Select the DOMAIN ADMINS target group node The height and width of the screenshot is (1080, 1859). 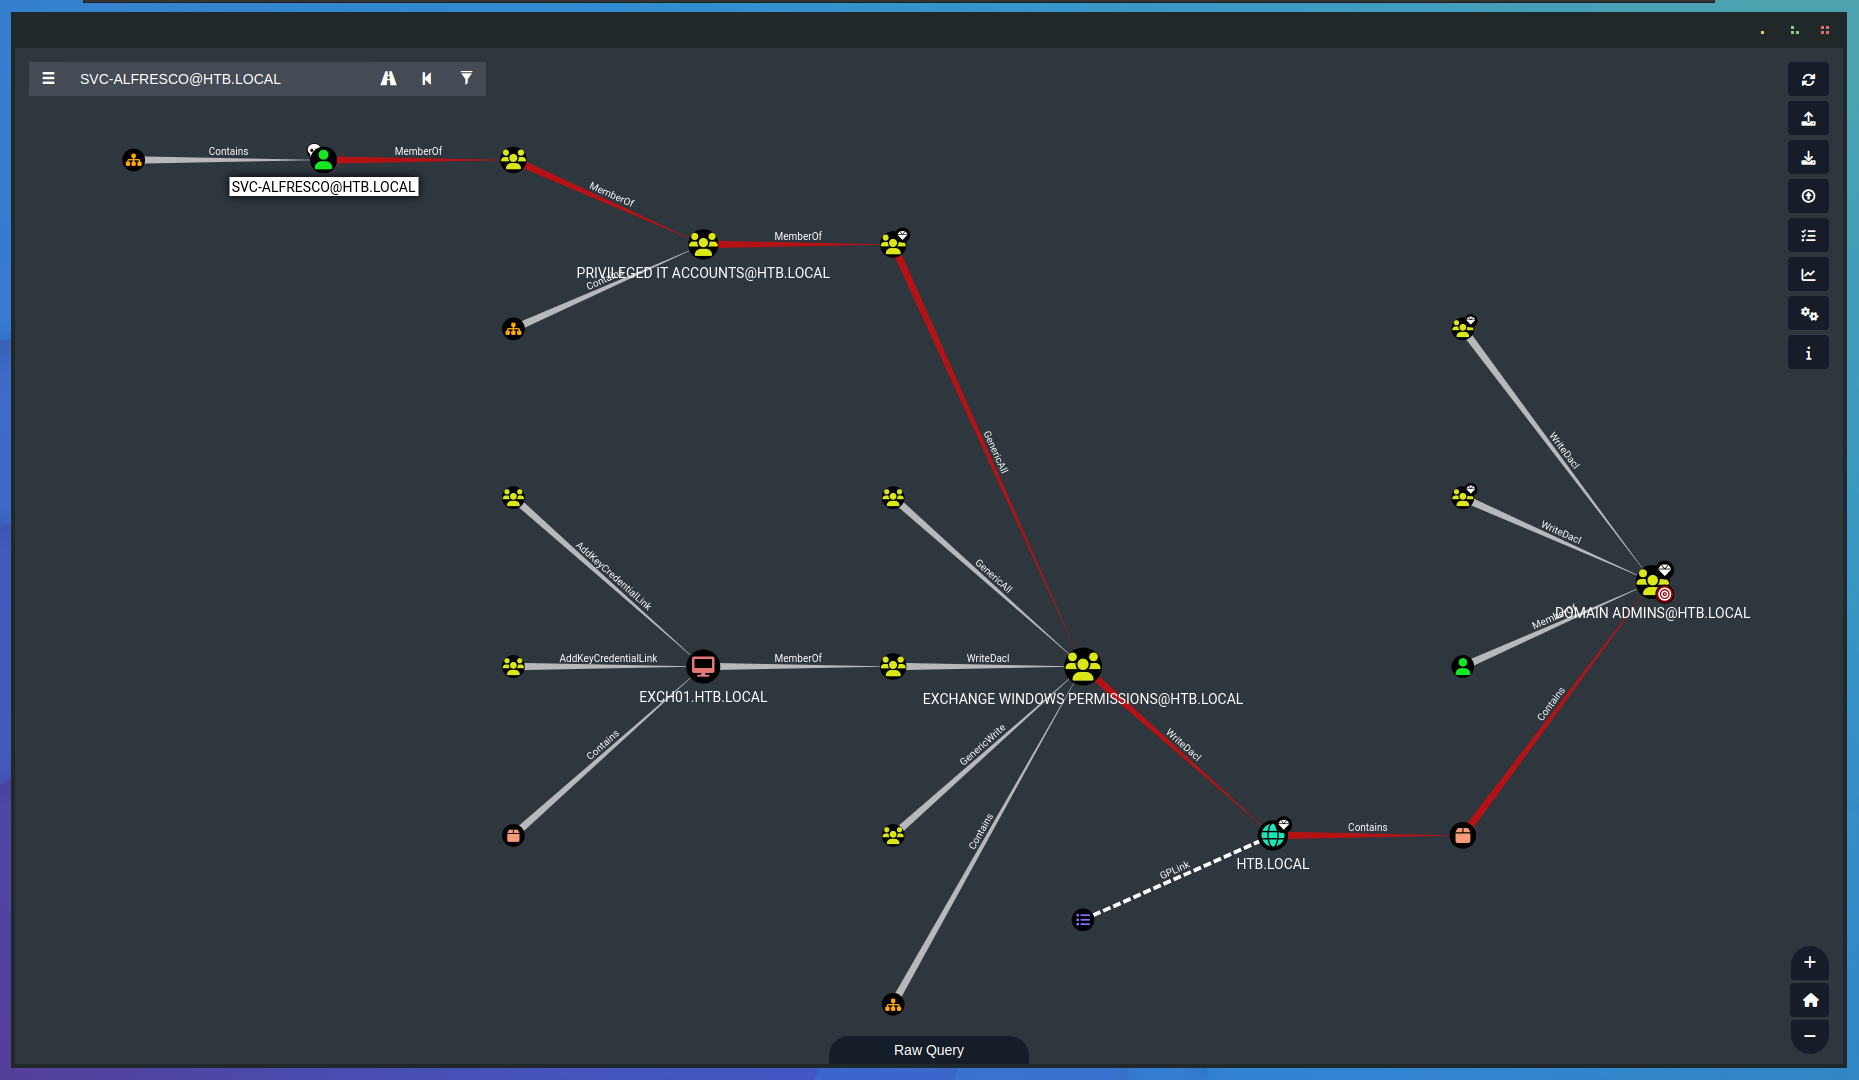pyautogui.click(x=1652, y=581)
